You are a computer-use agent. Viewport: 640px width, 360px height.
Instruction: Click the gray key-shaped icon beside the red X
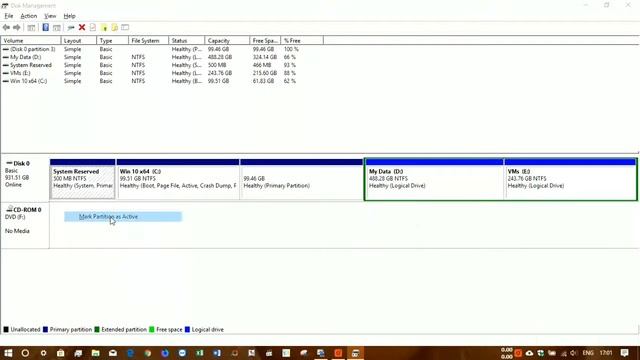[x=71, y=27]
